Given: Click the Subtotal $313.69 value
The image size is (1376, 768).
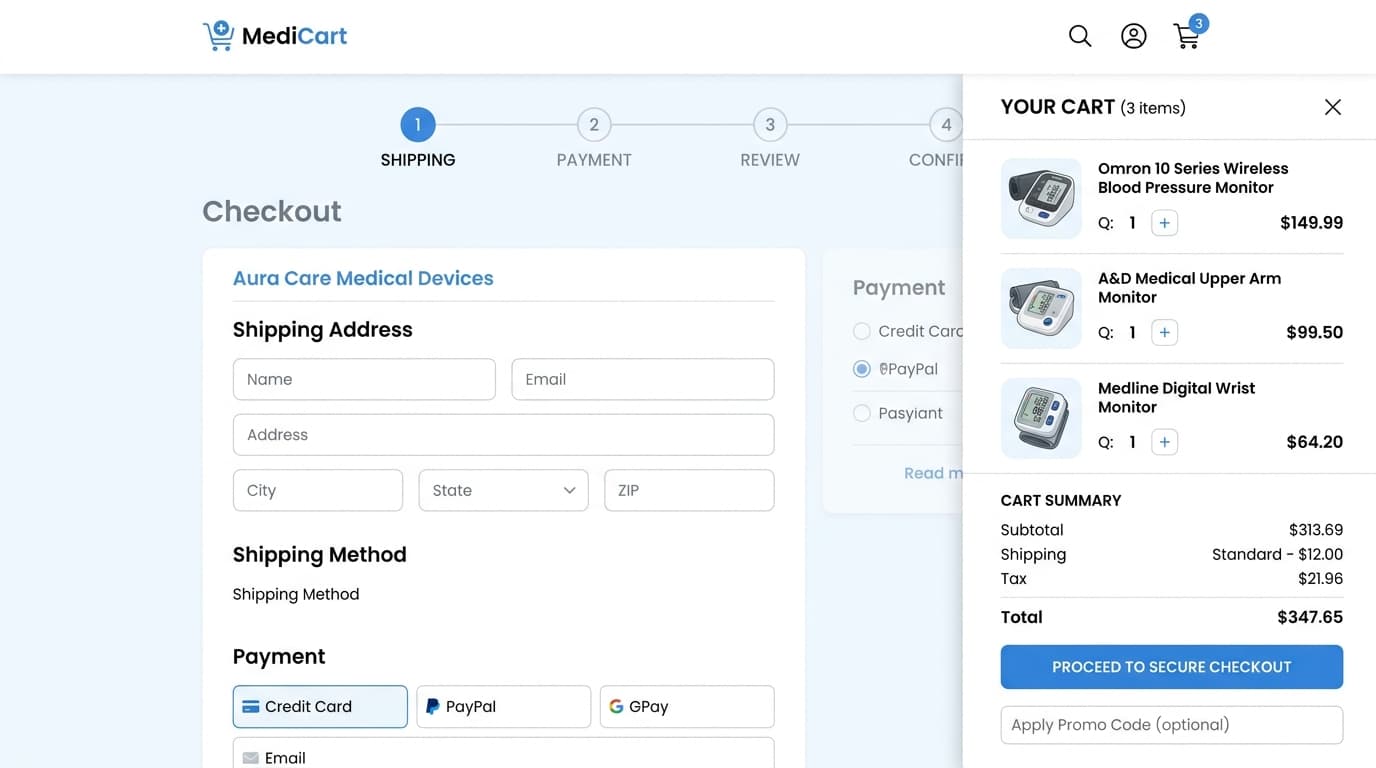Looking at the screenshot, I should click(x=1316, y=530).
